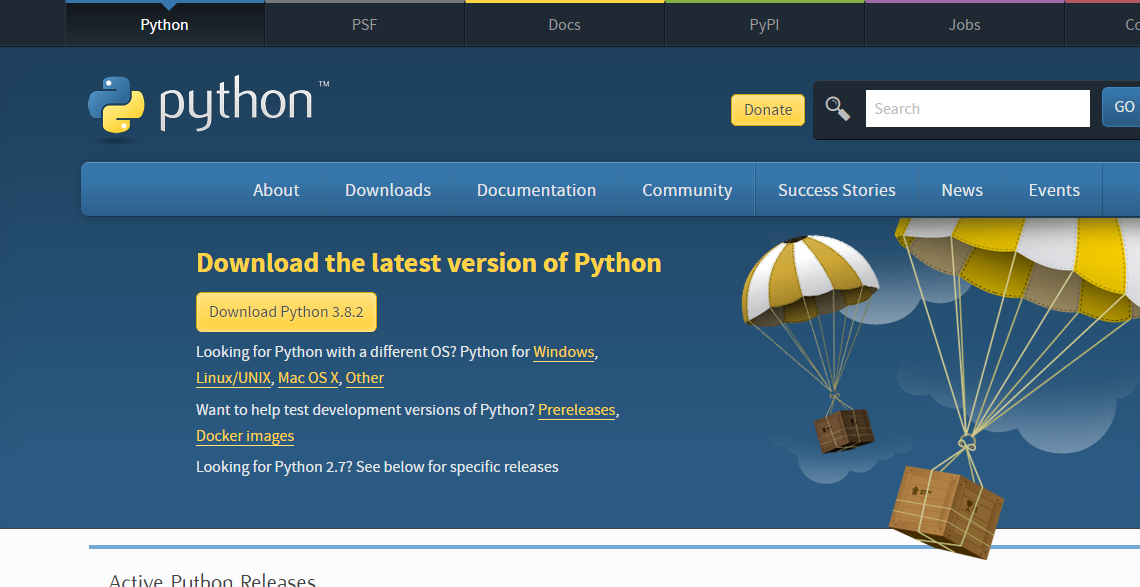Click the Donate button
This screenshot has width=1140, height=587.
[x=768, y=110]
